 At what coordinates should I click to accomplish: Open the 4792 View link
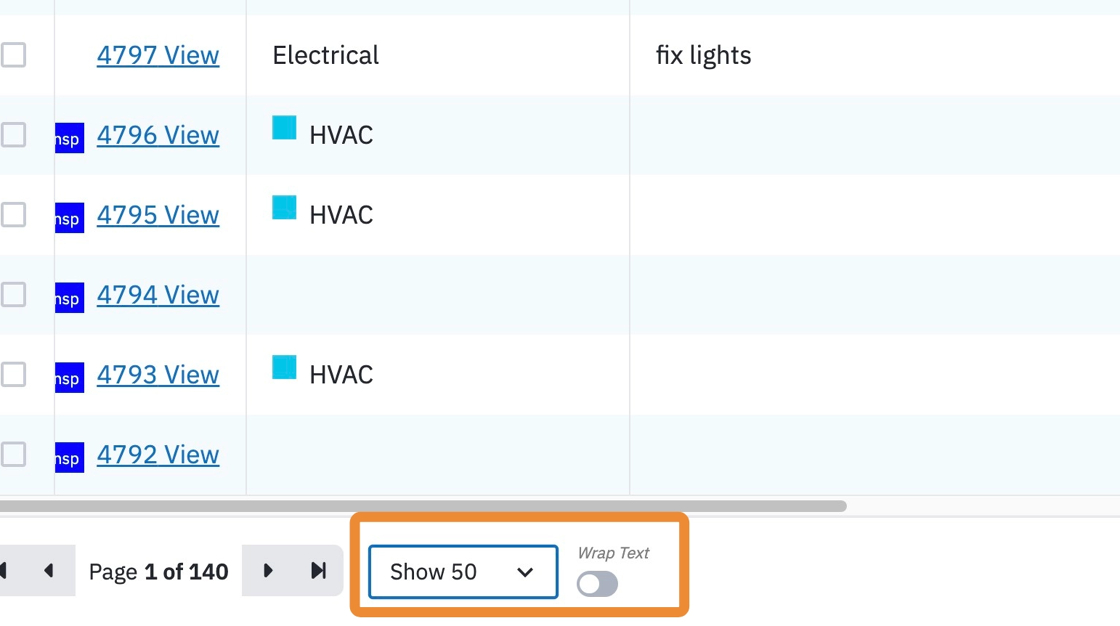(158, 454)
